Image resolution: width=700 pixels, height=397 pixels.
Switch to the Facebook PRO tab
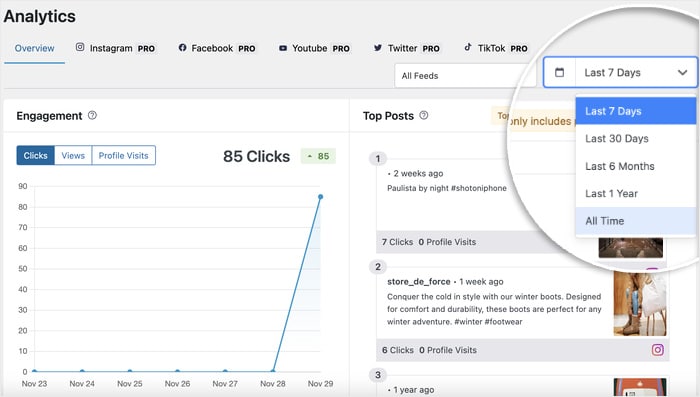[x=217, y=48]
